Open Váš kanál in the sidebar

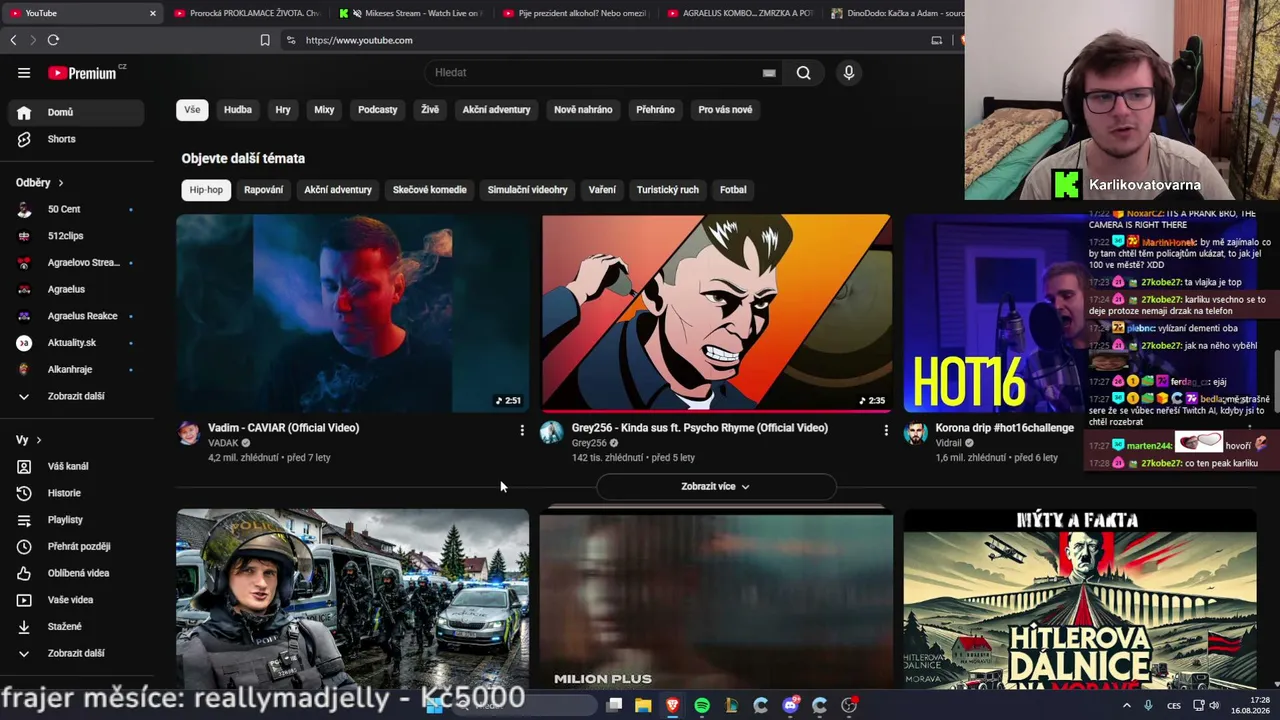(76, 466)
